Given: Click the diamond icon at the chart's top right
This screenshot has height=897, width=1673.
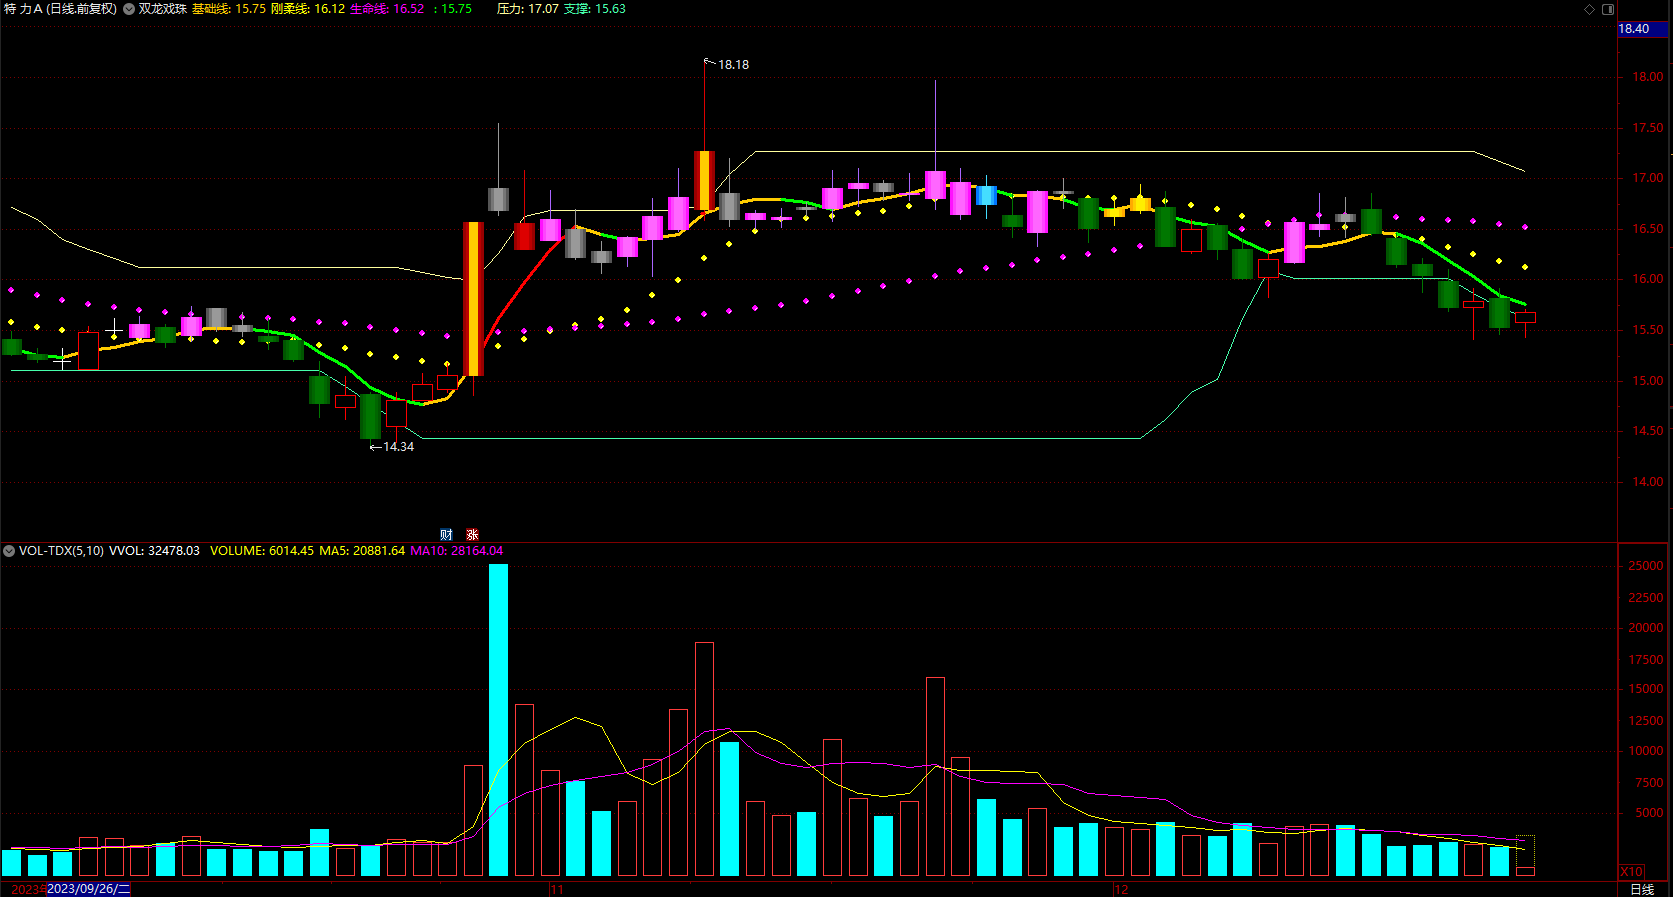Looking at the screenshot, I should tap(1590, 9).
